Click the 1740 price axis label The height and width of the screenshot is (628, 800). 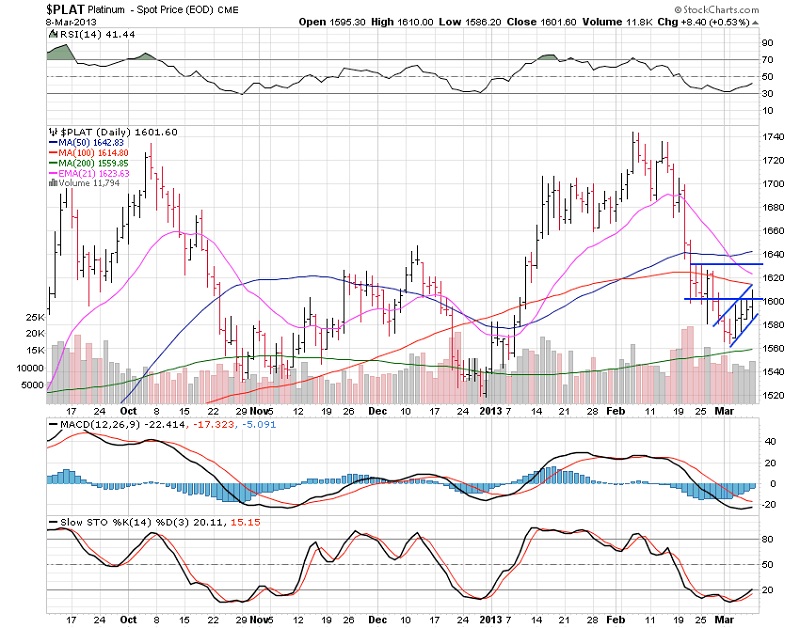coord(773,137)
